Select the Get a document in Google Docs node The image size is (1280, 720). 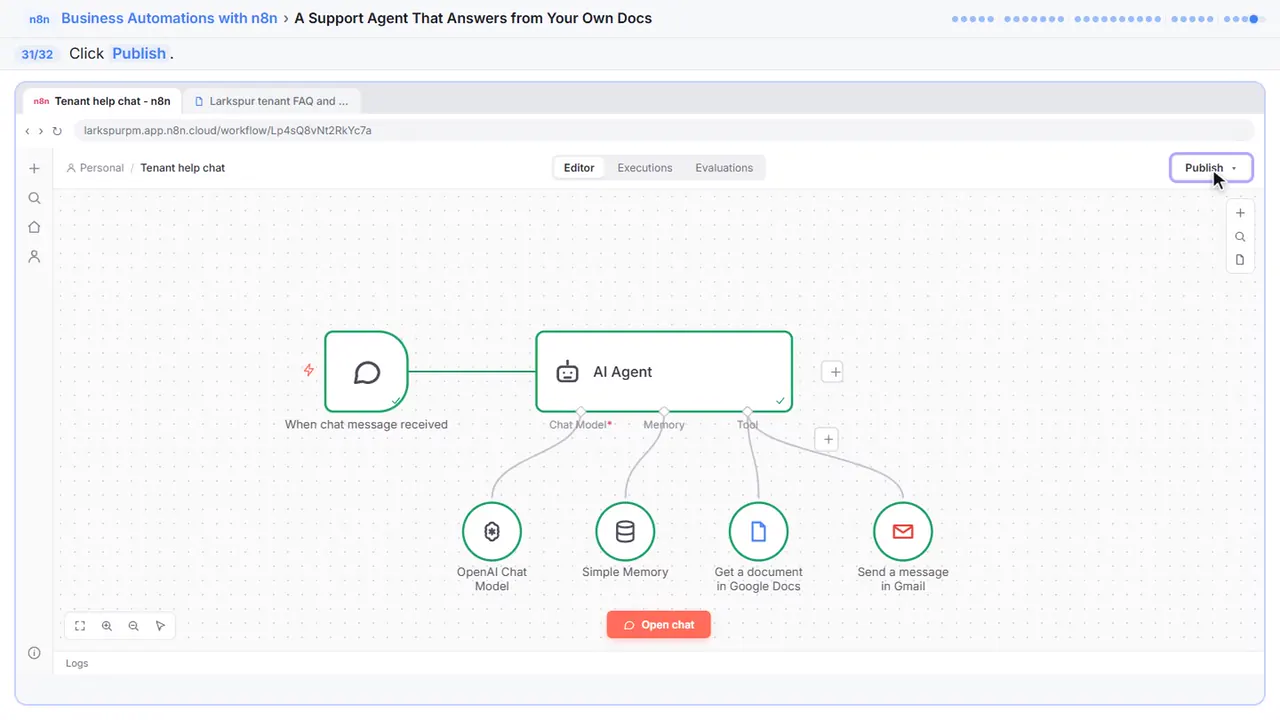click(758, 532)
